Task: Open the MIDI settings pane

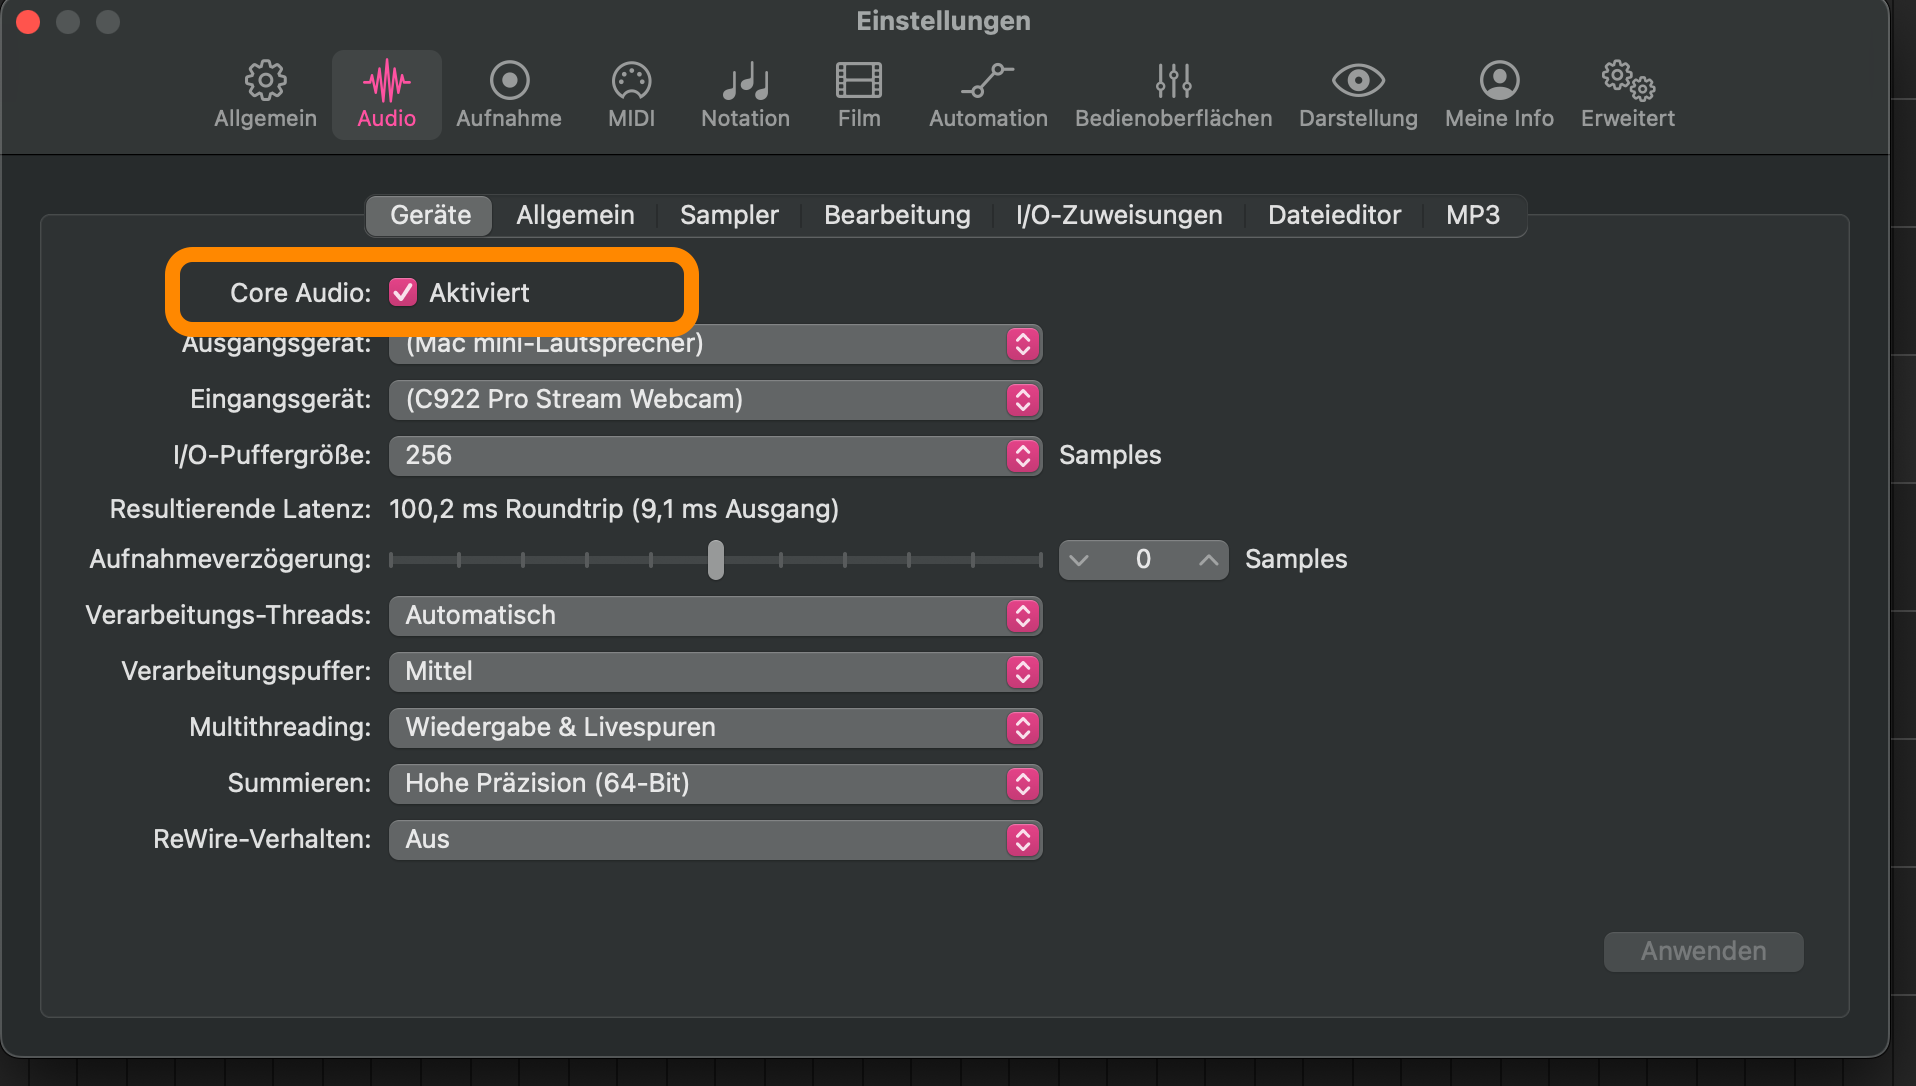Action: click(x=631, y=95)
